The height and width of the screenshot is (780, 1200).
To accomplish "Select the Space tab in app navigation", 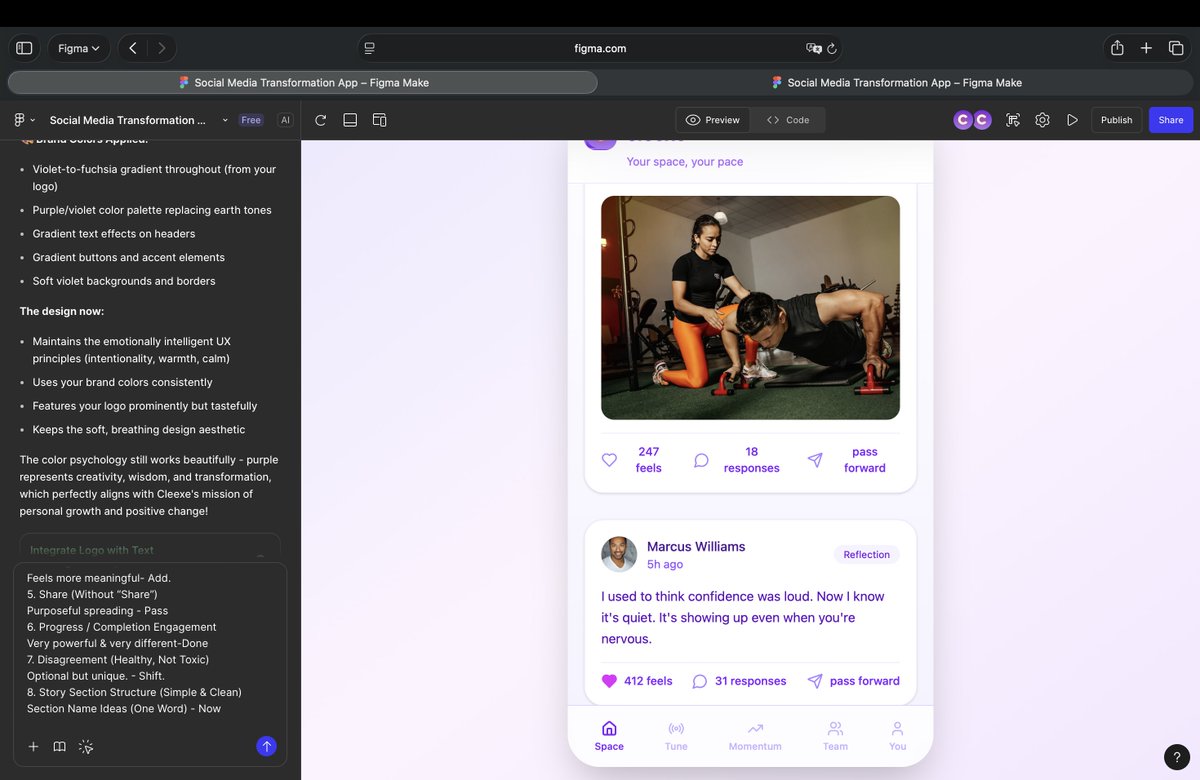I will (609, 736).
